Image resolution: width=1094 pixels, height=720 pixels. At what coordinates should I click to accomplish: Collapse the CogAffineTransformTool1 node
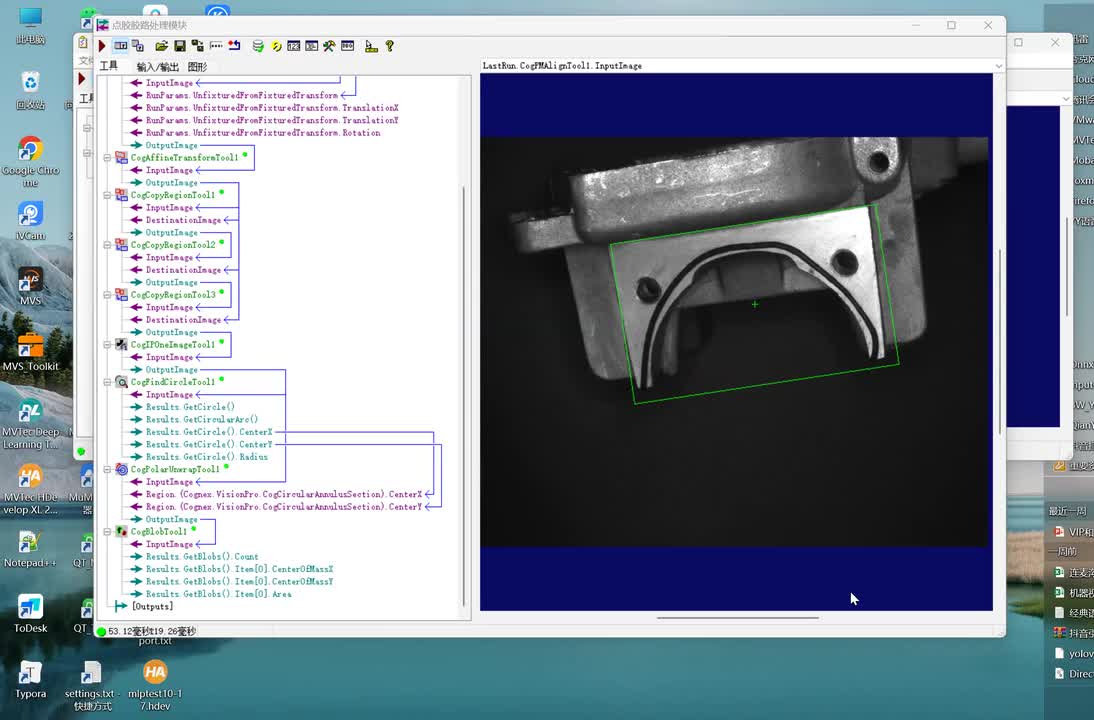tap(108, 158)
